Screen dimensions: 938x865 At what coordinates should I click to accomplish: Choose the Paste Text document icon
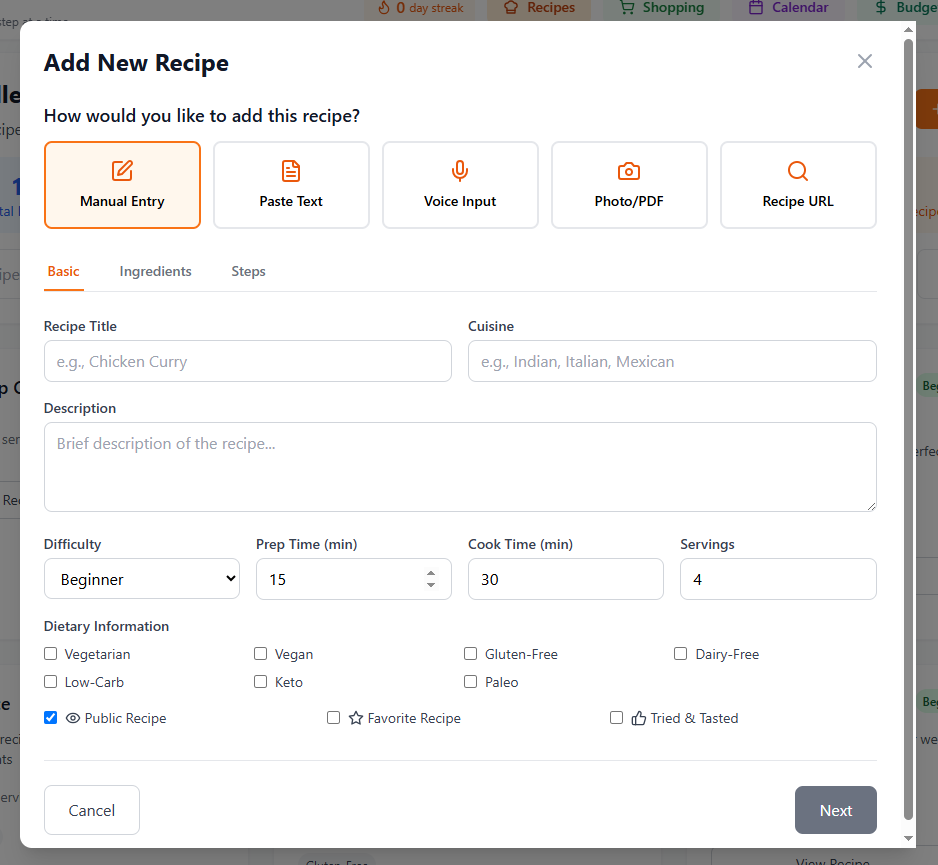[x=291, y=171]
